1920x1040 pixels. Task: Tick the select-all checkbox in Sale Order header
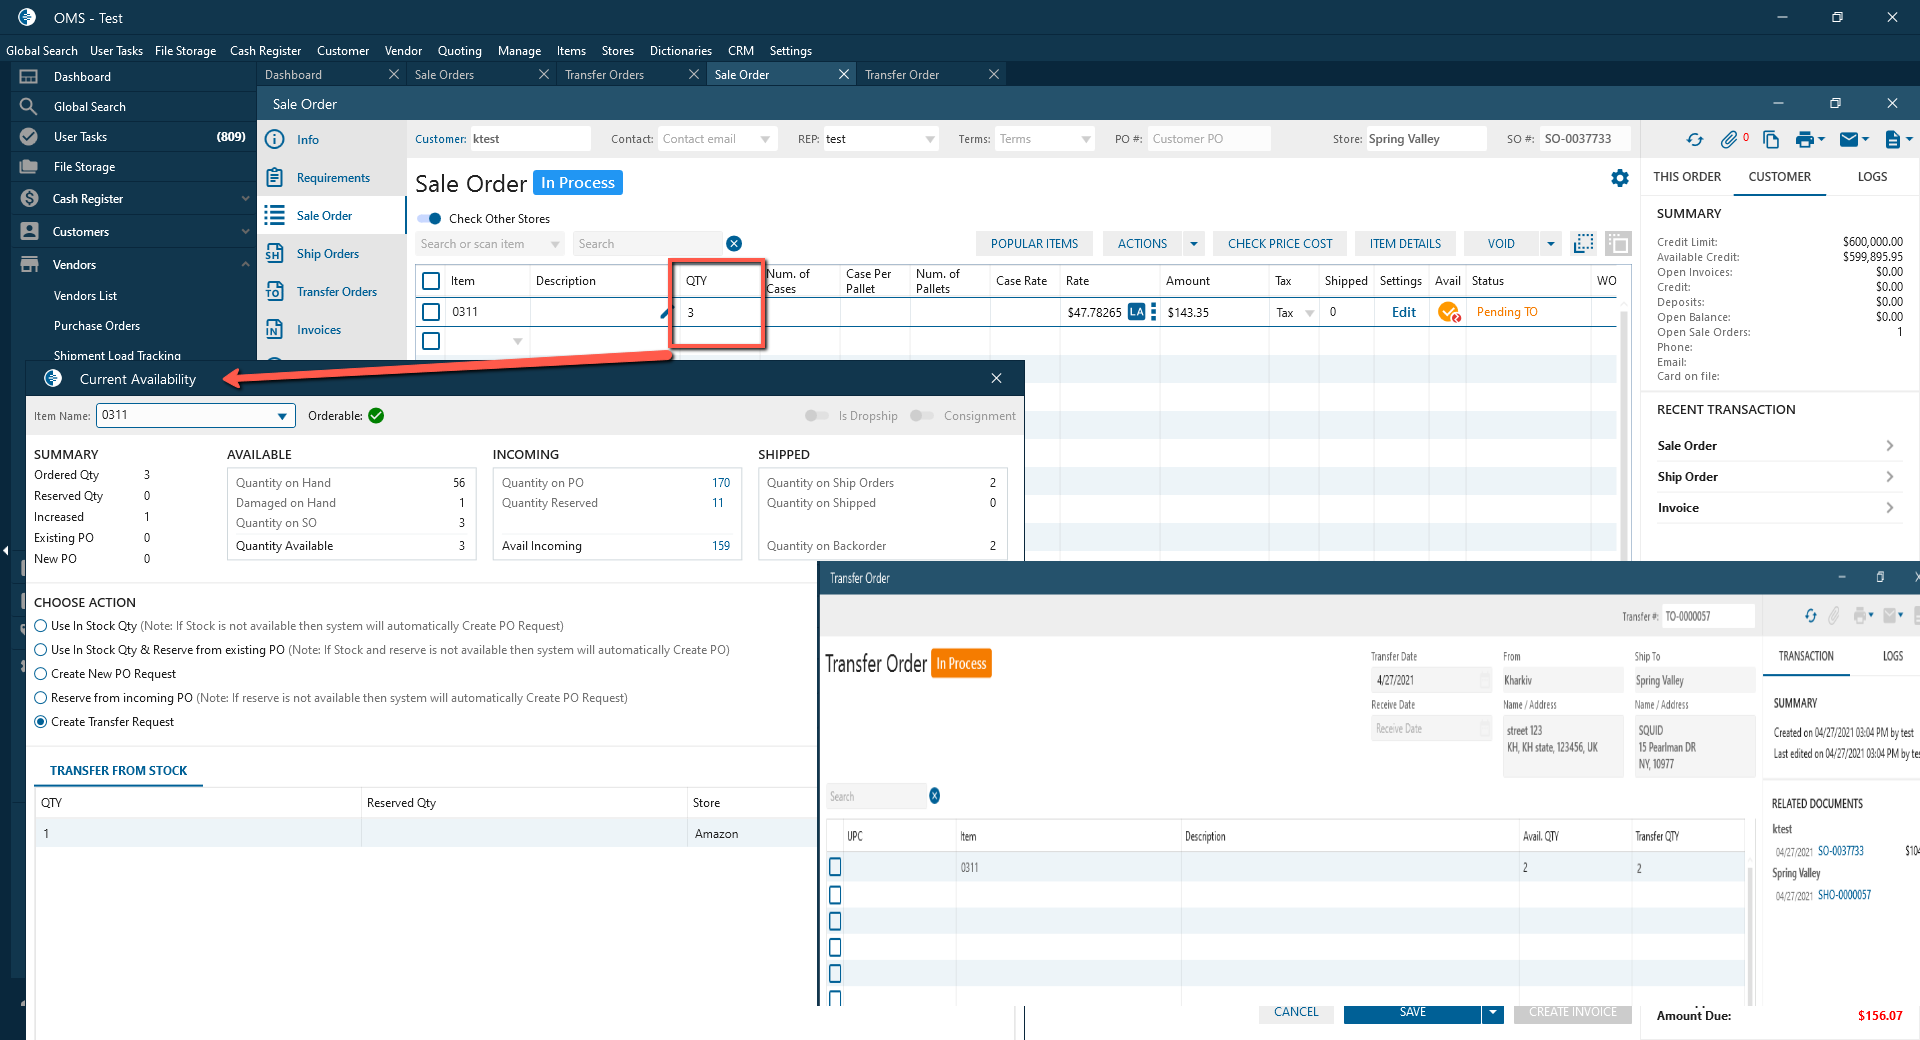pyautogui.click(x=431, y=281)
